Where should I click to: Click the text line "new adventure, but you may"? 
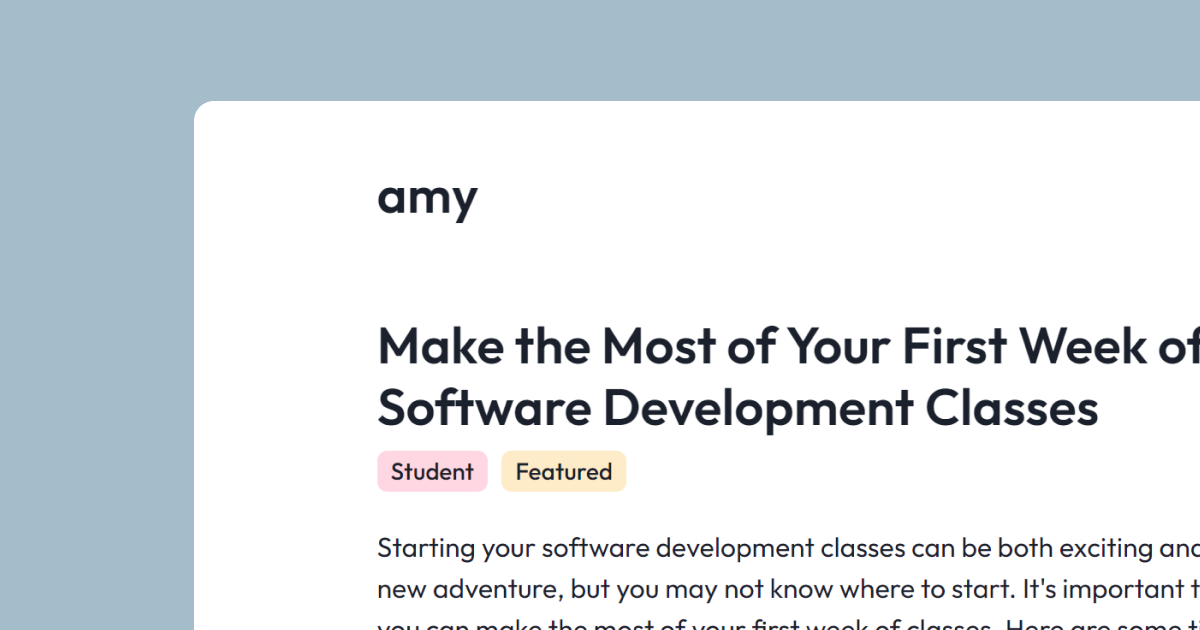tap(788, 589)
